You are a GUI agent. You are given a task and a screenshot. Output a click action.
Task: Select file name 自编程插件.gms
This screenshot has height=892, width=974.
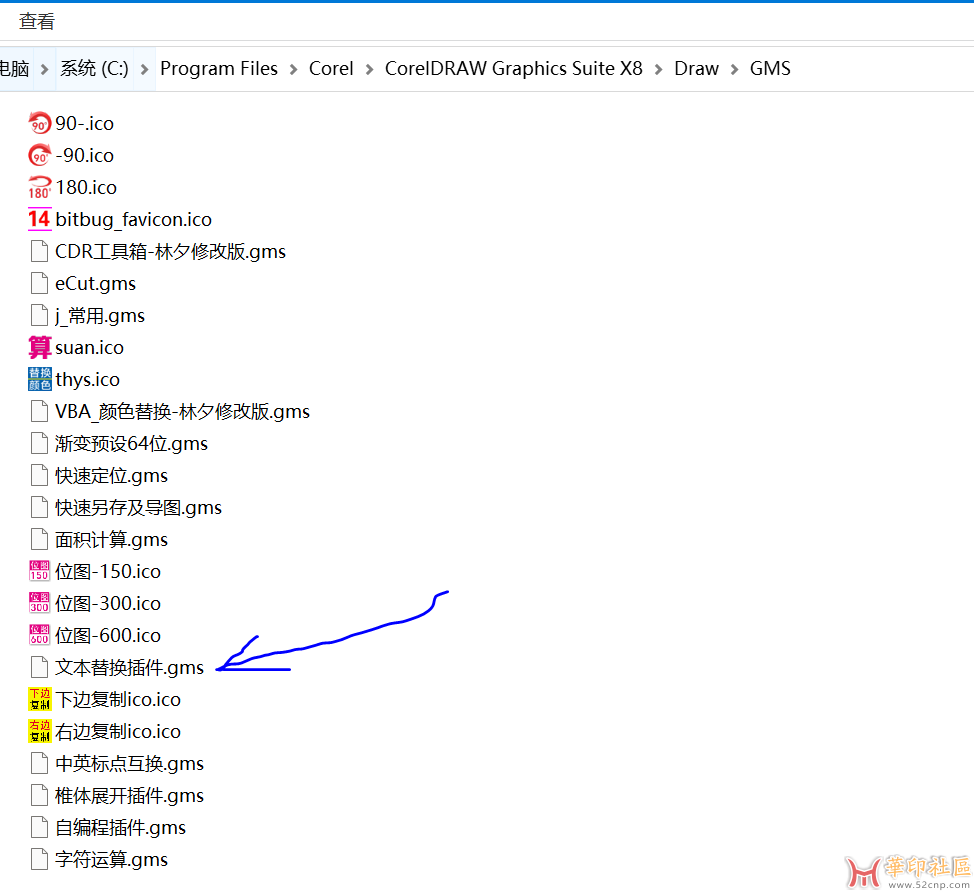(x=121, y=827)
